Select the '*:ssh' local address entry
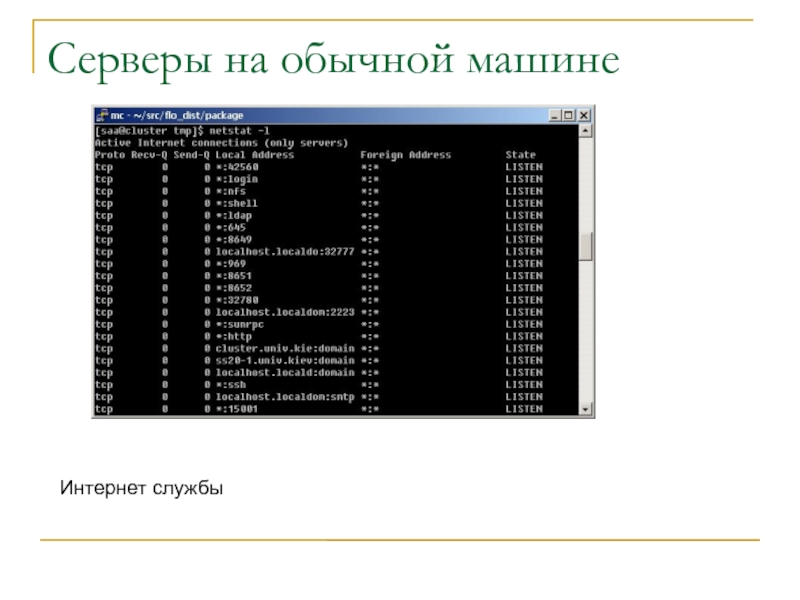 coord(231,384)
